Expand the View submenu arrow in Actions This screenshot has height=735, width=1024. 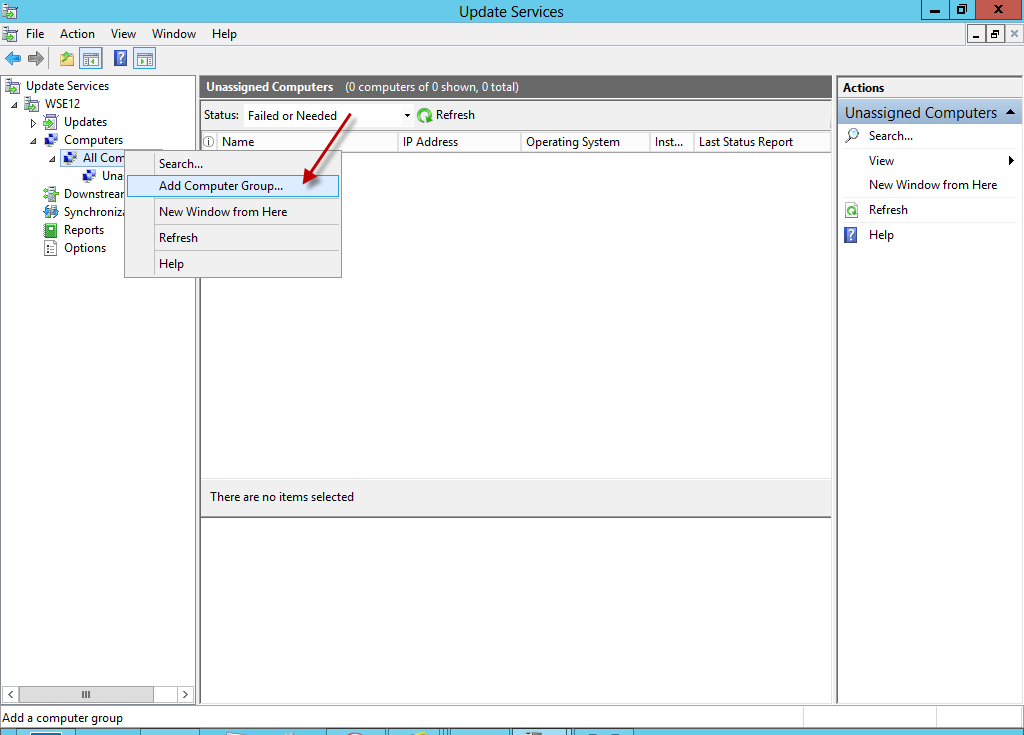point(1011,161)
